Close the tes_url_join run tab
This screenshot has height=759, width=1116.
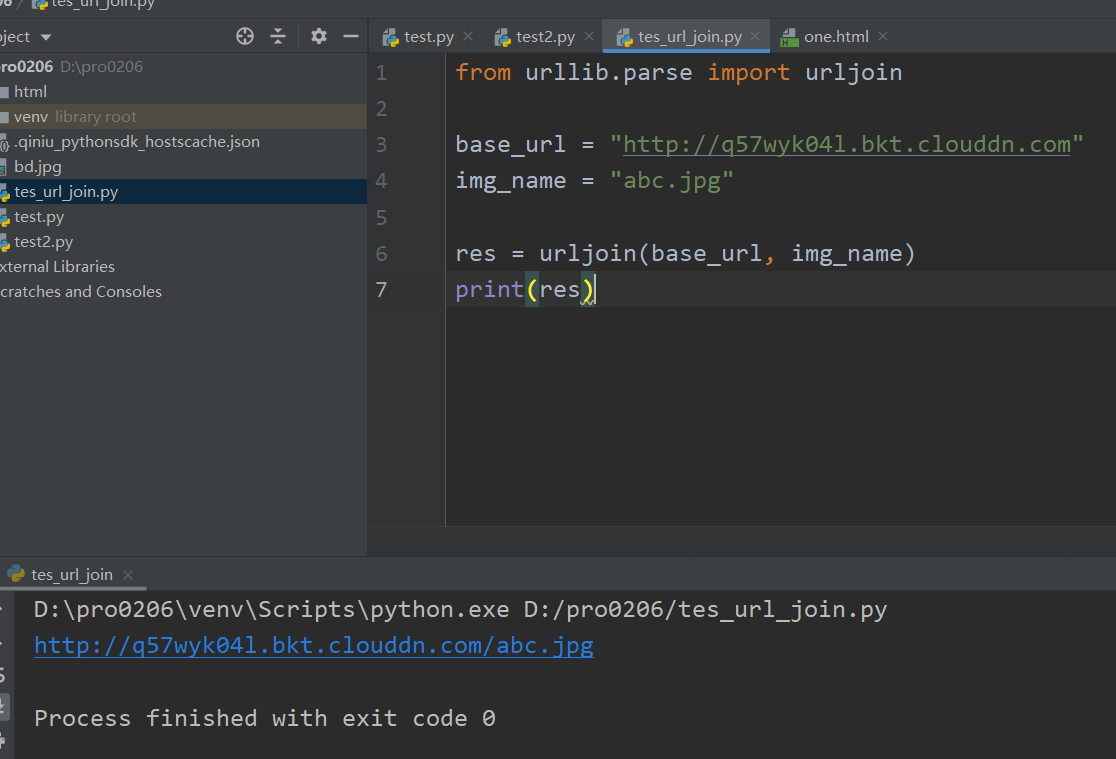[128, 575]
